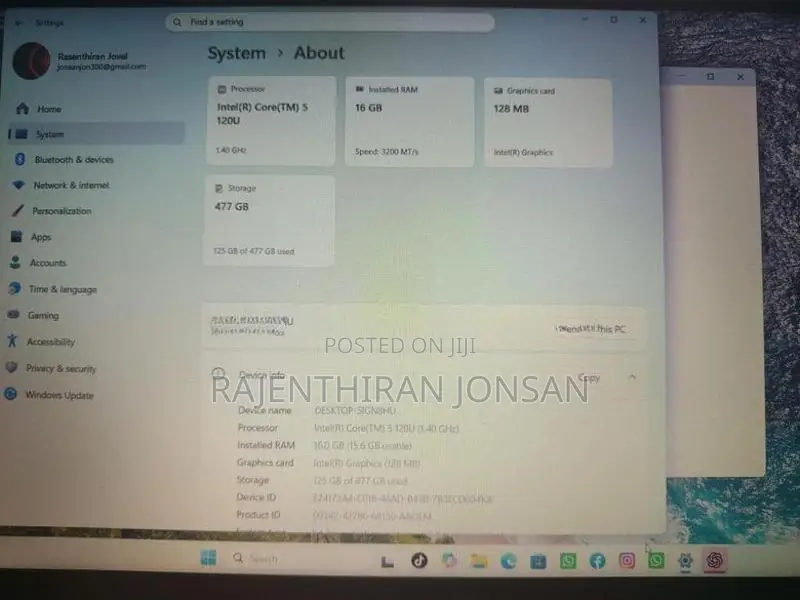
Task: Click the Apps icon in sidebar
Action: pyautogui.click(x=16, y=236)
